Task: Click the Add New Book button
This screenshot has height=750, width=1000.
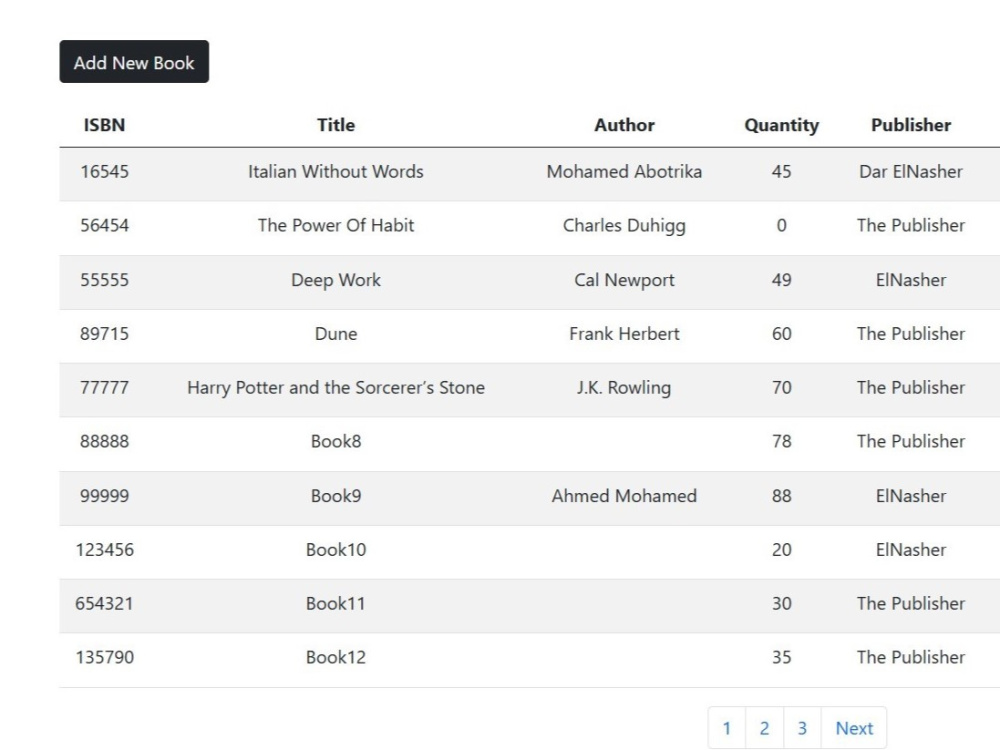Action: pos(134,62)
